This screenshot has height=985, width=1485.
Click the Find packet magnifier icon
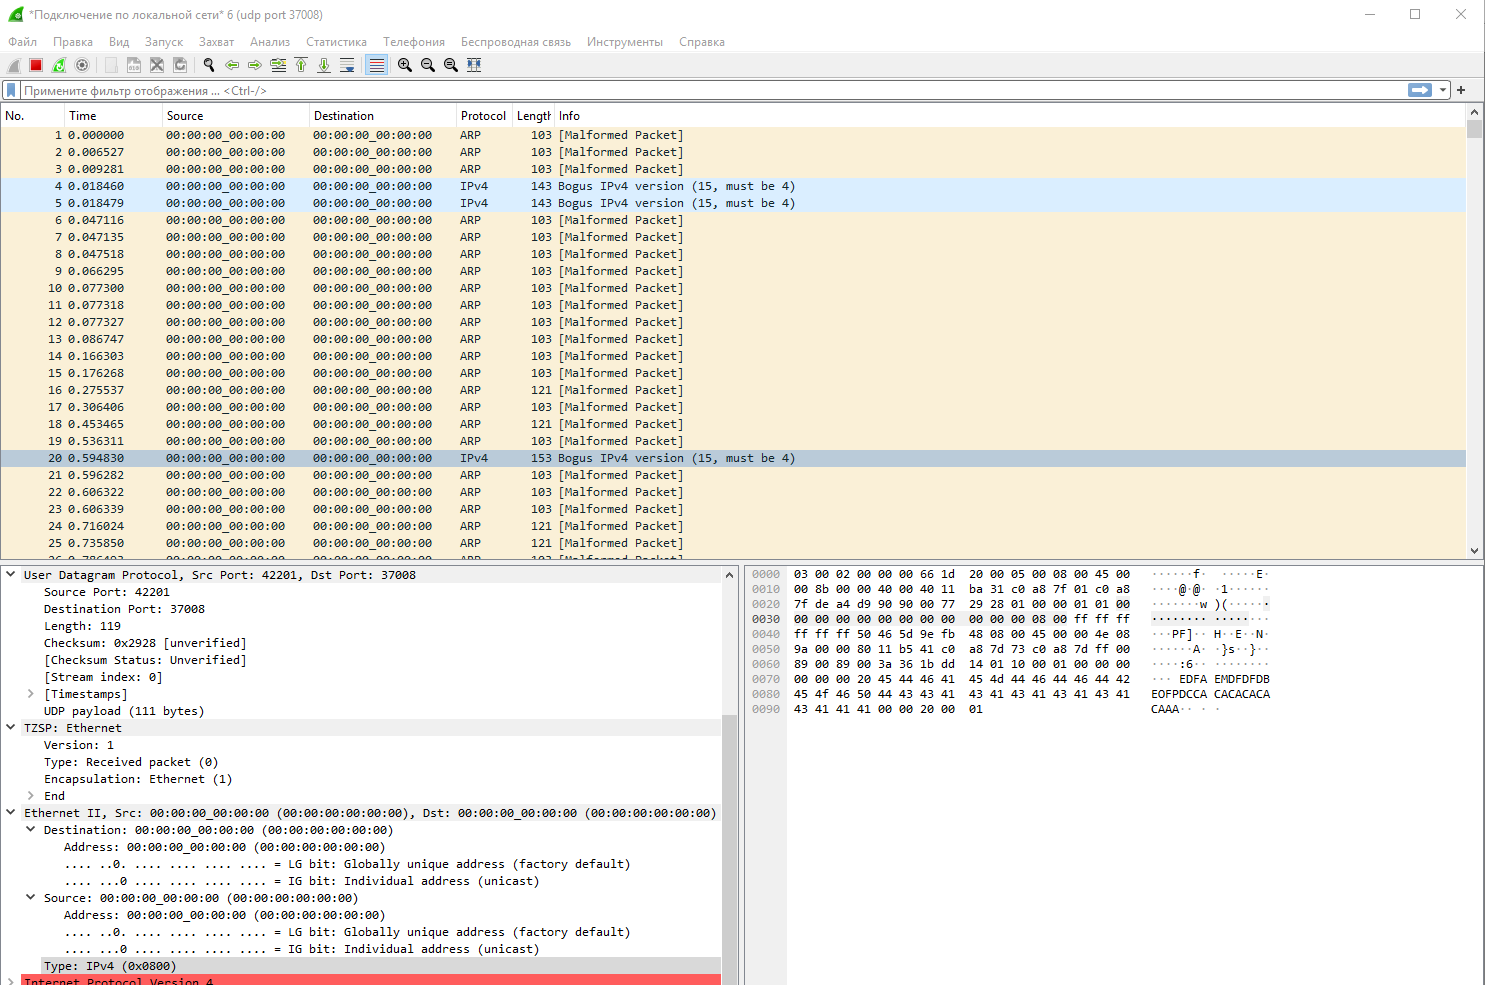tap(209, 65)
